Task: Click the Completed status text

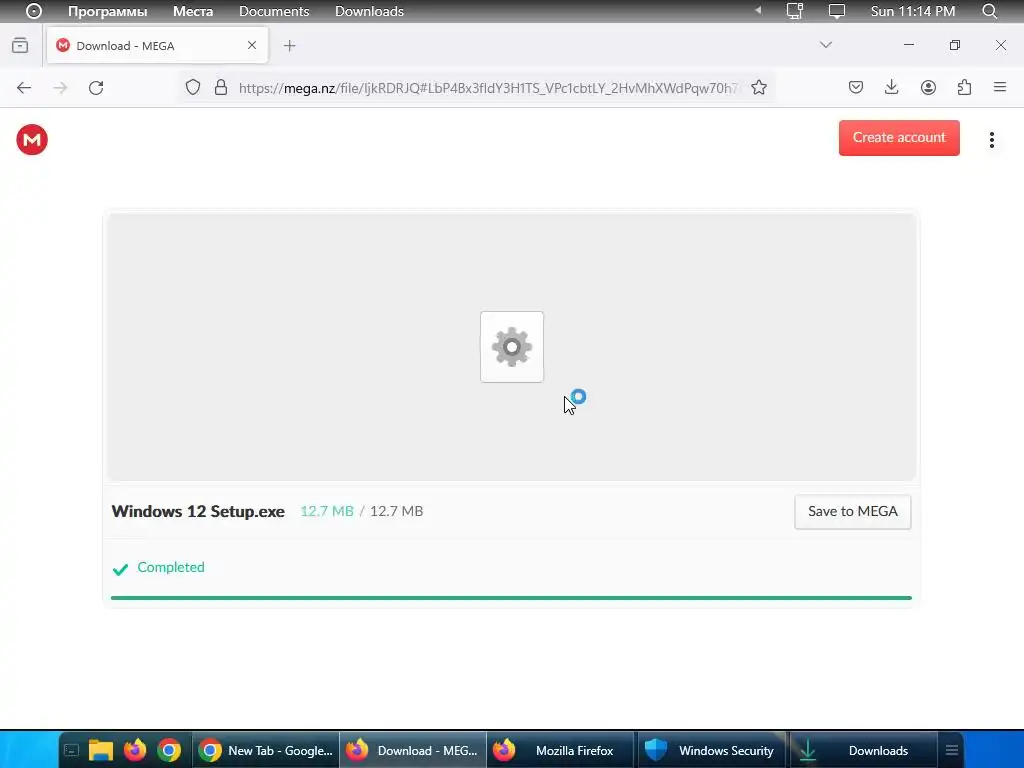Action: pyautogui.click(x=171, y=567)
